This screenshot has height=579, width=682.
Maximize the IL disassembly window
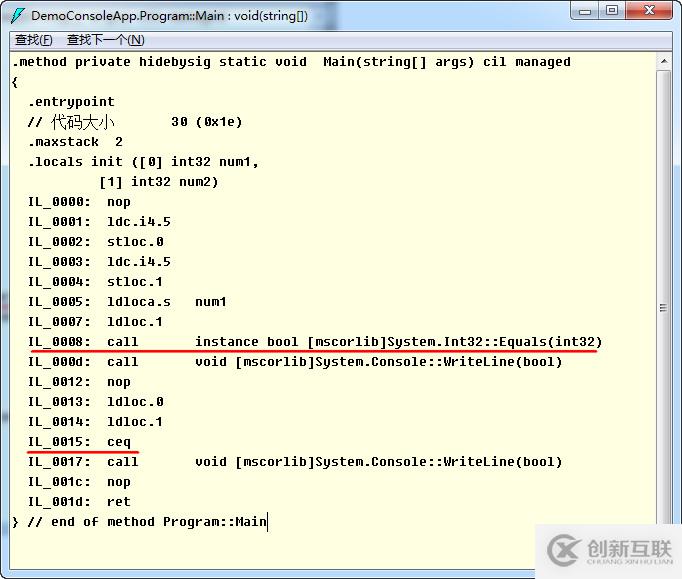pos(612,11)
